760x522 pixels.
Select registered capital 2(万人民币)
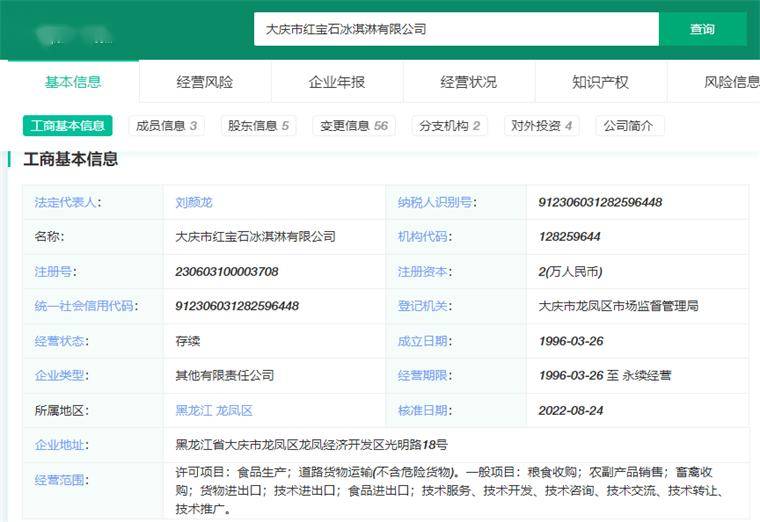570,271
